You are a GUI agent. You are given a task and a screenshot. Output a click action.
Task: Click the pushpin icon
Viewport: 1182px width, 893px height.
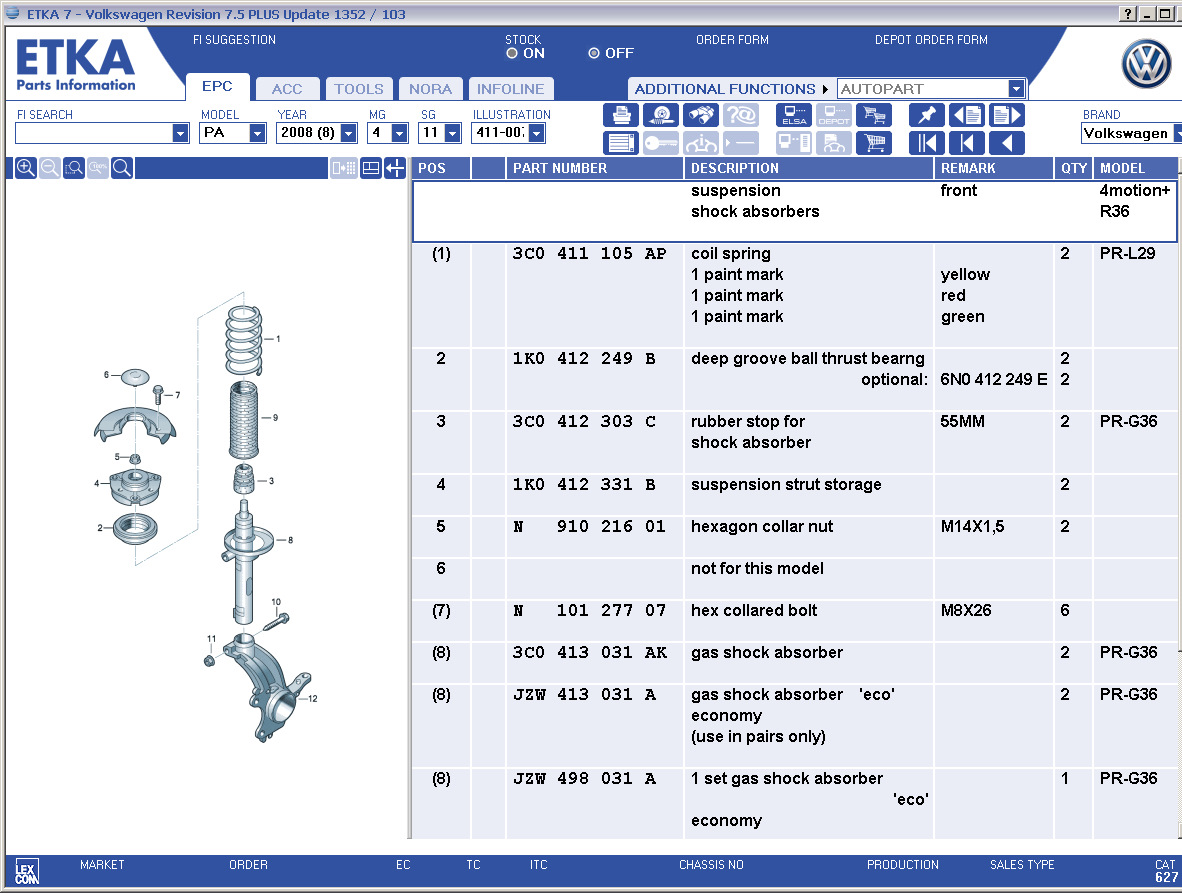click(926, 115)
